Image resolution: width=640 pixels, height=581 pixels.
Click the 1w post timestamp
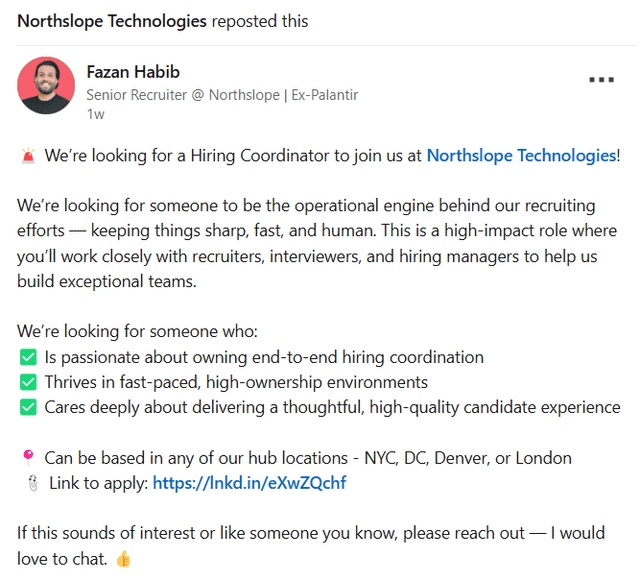click(x=96, y=114)
